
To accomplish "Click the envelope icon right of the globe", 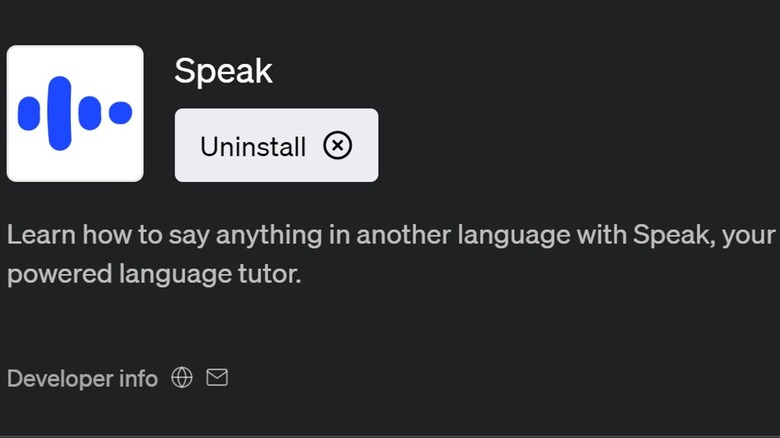I will coord(217,378).
